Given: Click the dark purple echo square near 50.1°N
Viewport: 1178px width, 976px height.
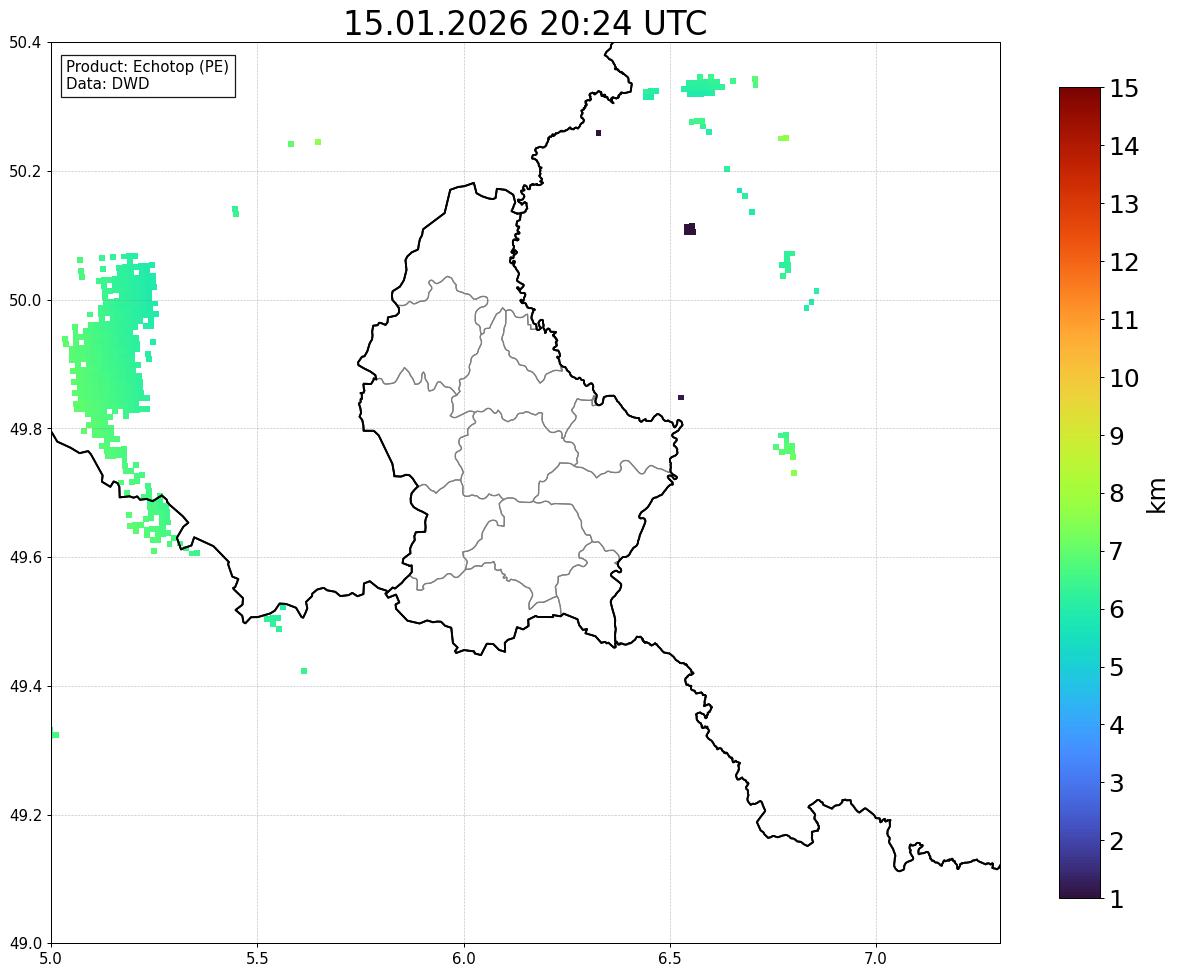Looking at the screenshot, I should click(x=690, y=229).
